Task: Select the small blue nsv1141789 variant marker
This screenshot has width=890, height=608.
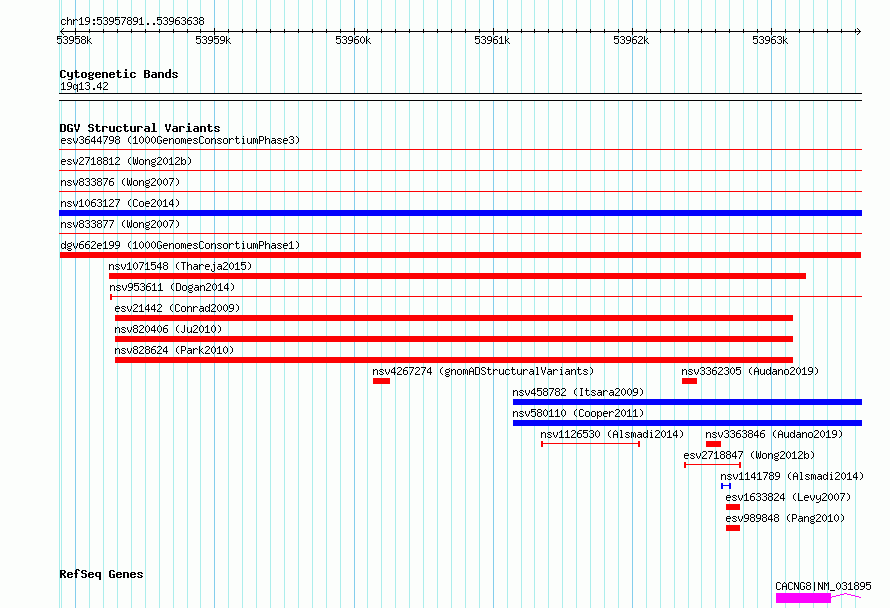Action: point(726,486)
